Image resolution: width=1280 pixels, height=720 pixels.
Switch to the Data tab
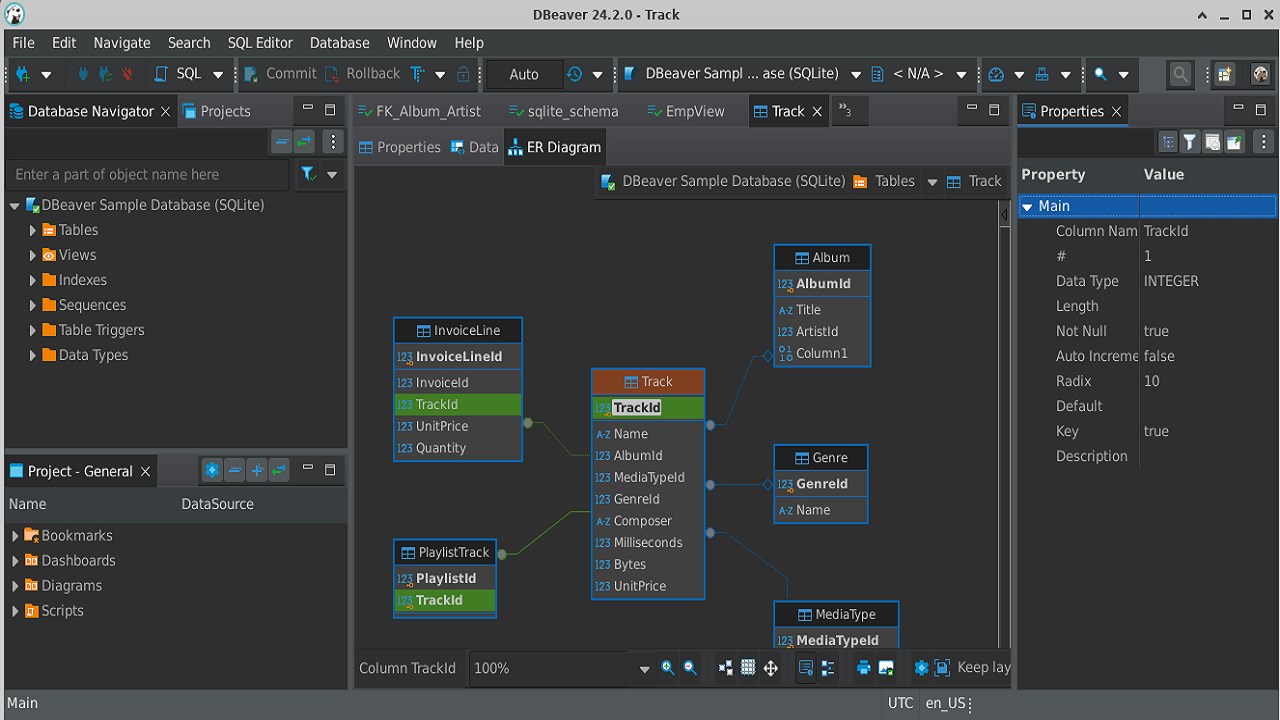pos(474,147)
